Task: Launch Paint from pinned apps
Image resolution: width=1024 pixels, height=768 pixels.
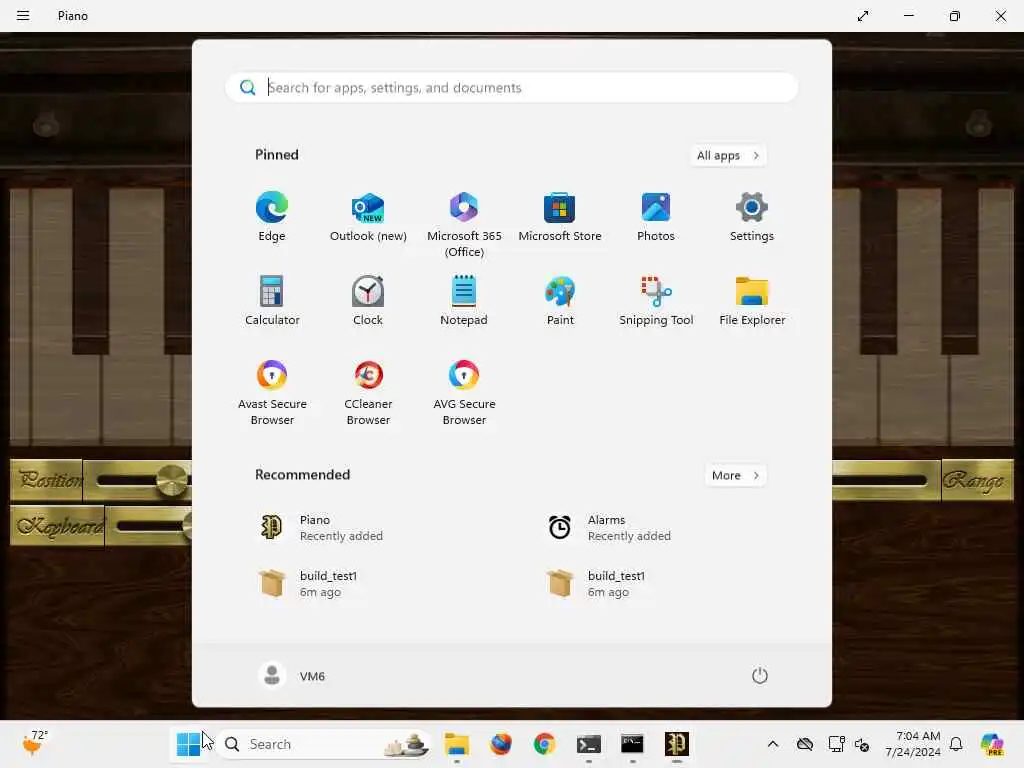Action: 560,300
